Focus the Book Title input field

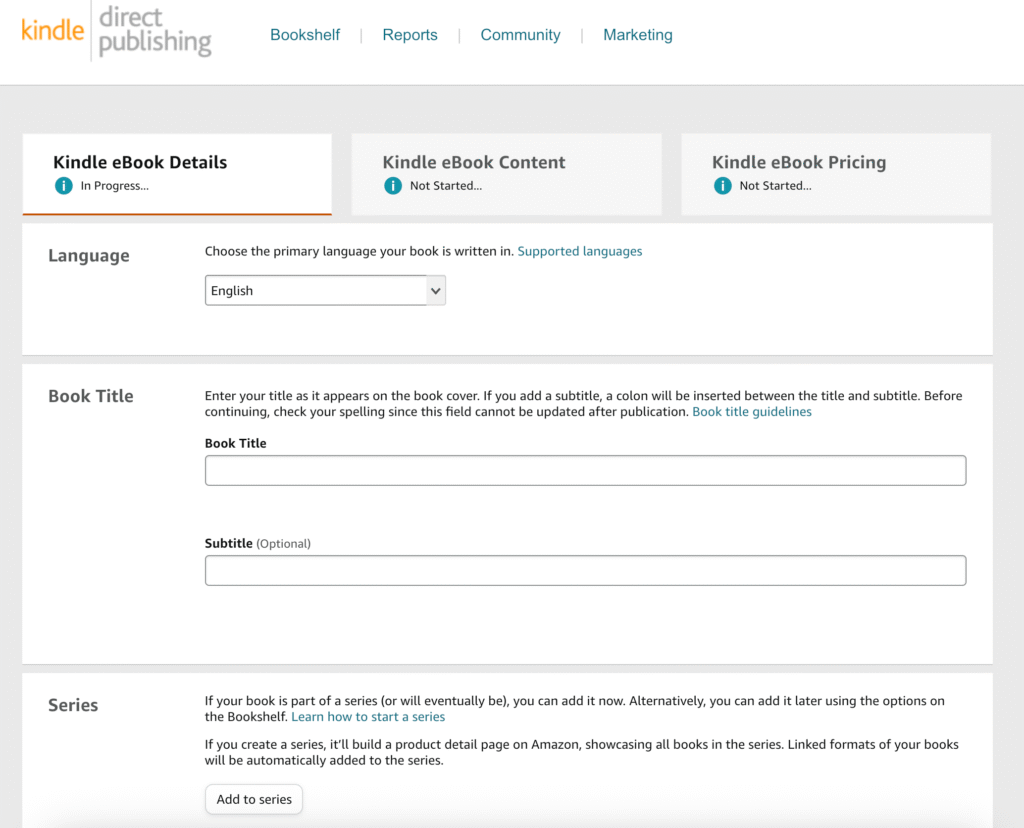click(x=586, y=471)
